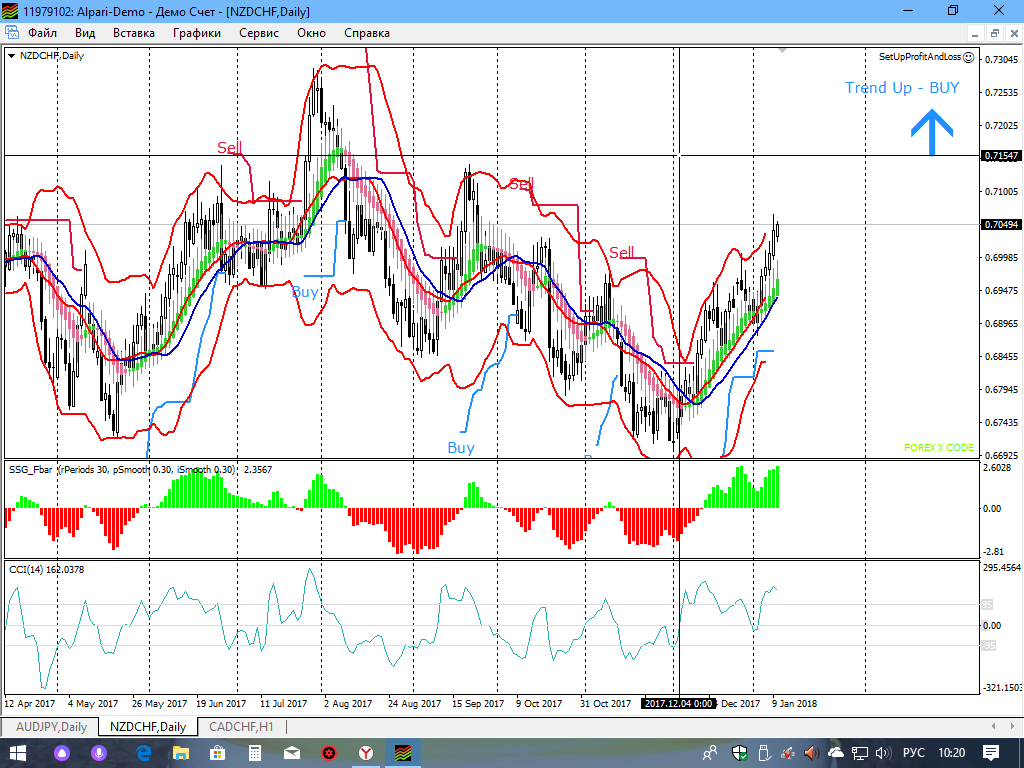Click the SetUpProfitAndLoss smiley icon
The image size is (1024, 768).
point(968,57)
